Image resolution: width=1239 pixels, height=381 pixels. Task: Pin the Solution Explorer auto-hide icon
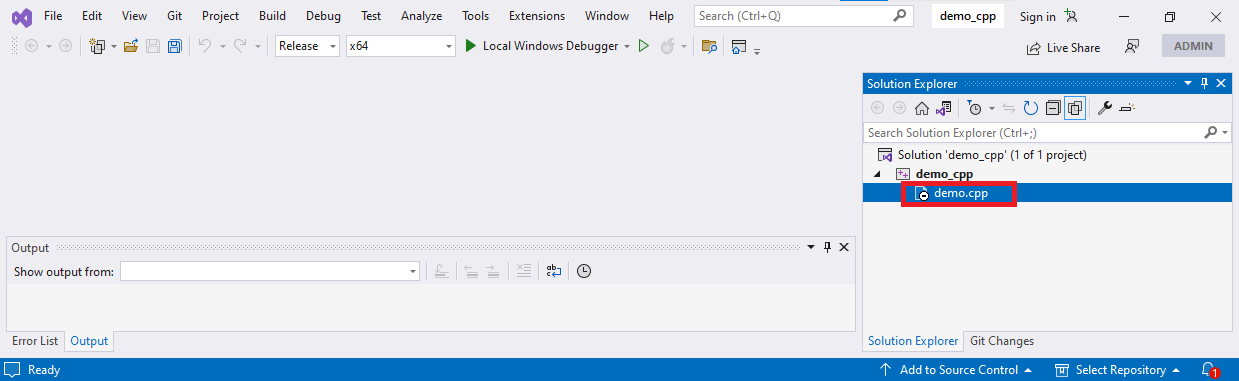pos(1204,84)
